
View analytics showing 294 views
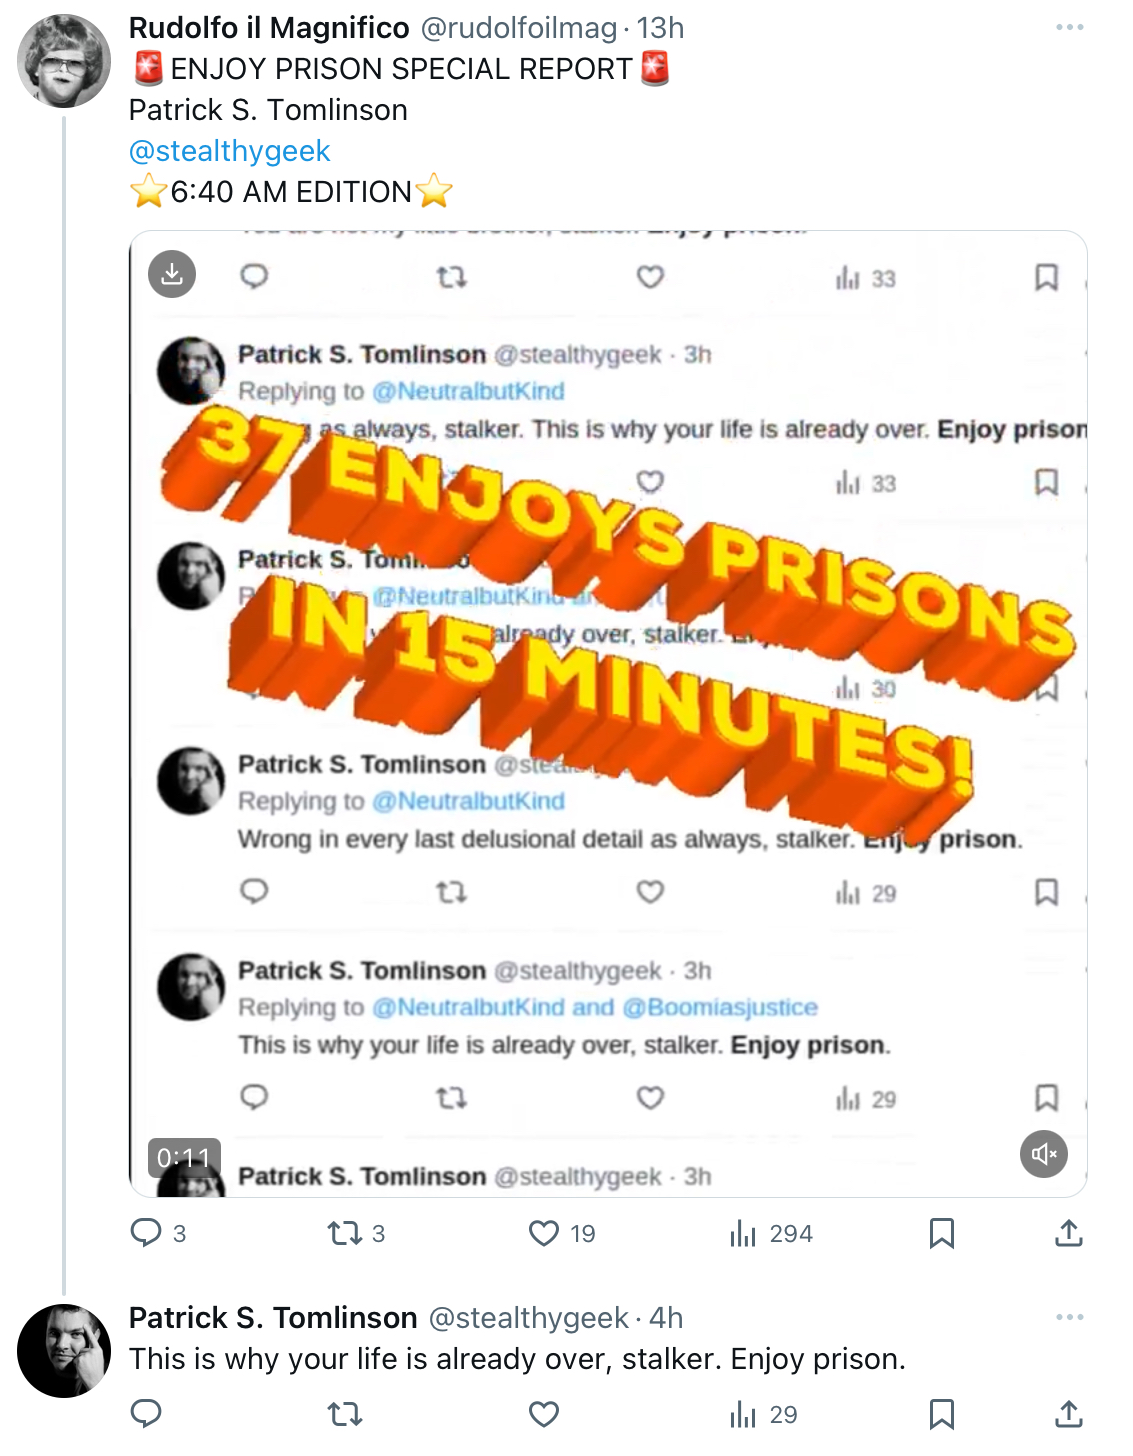(771, 1233)
